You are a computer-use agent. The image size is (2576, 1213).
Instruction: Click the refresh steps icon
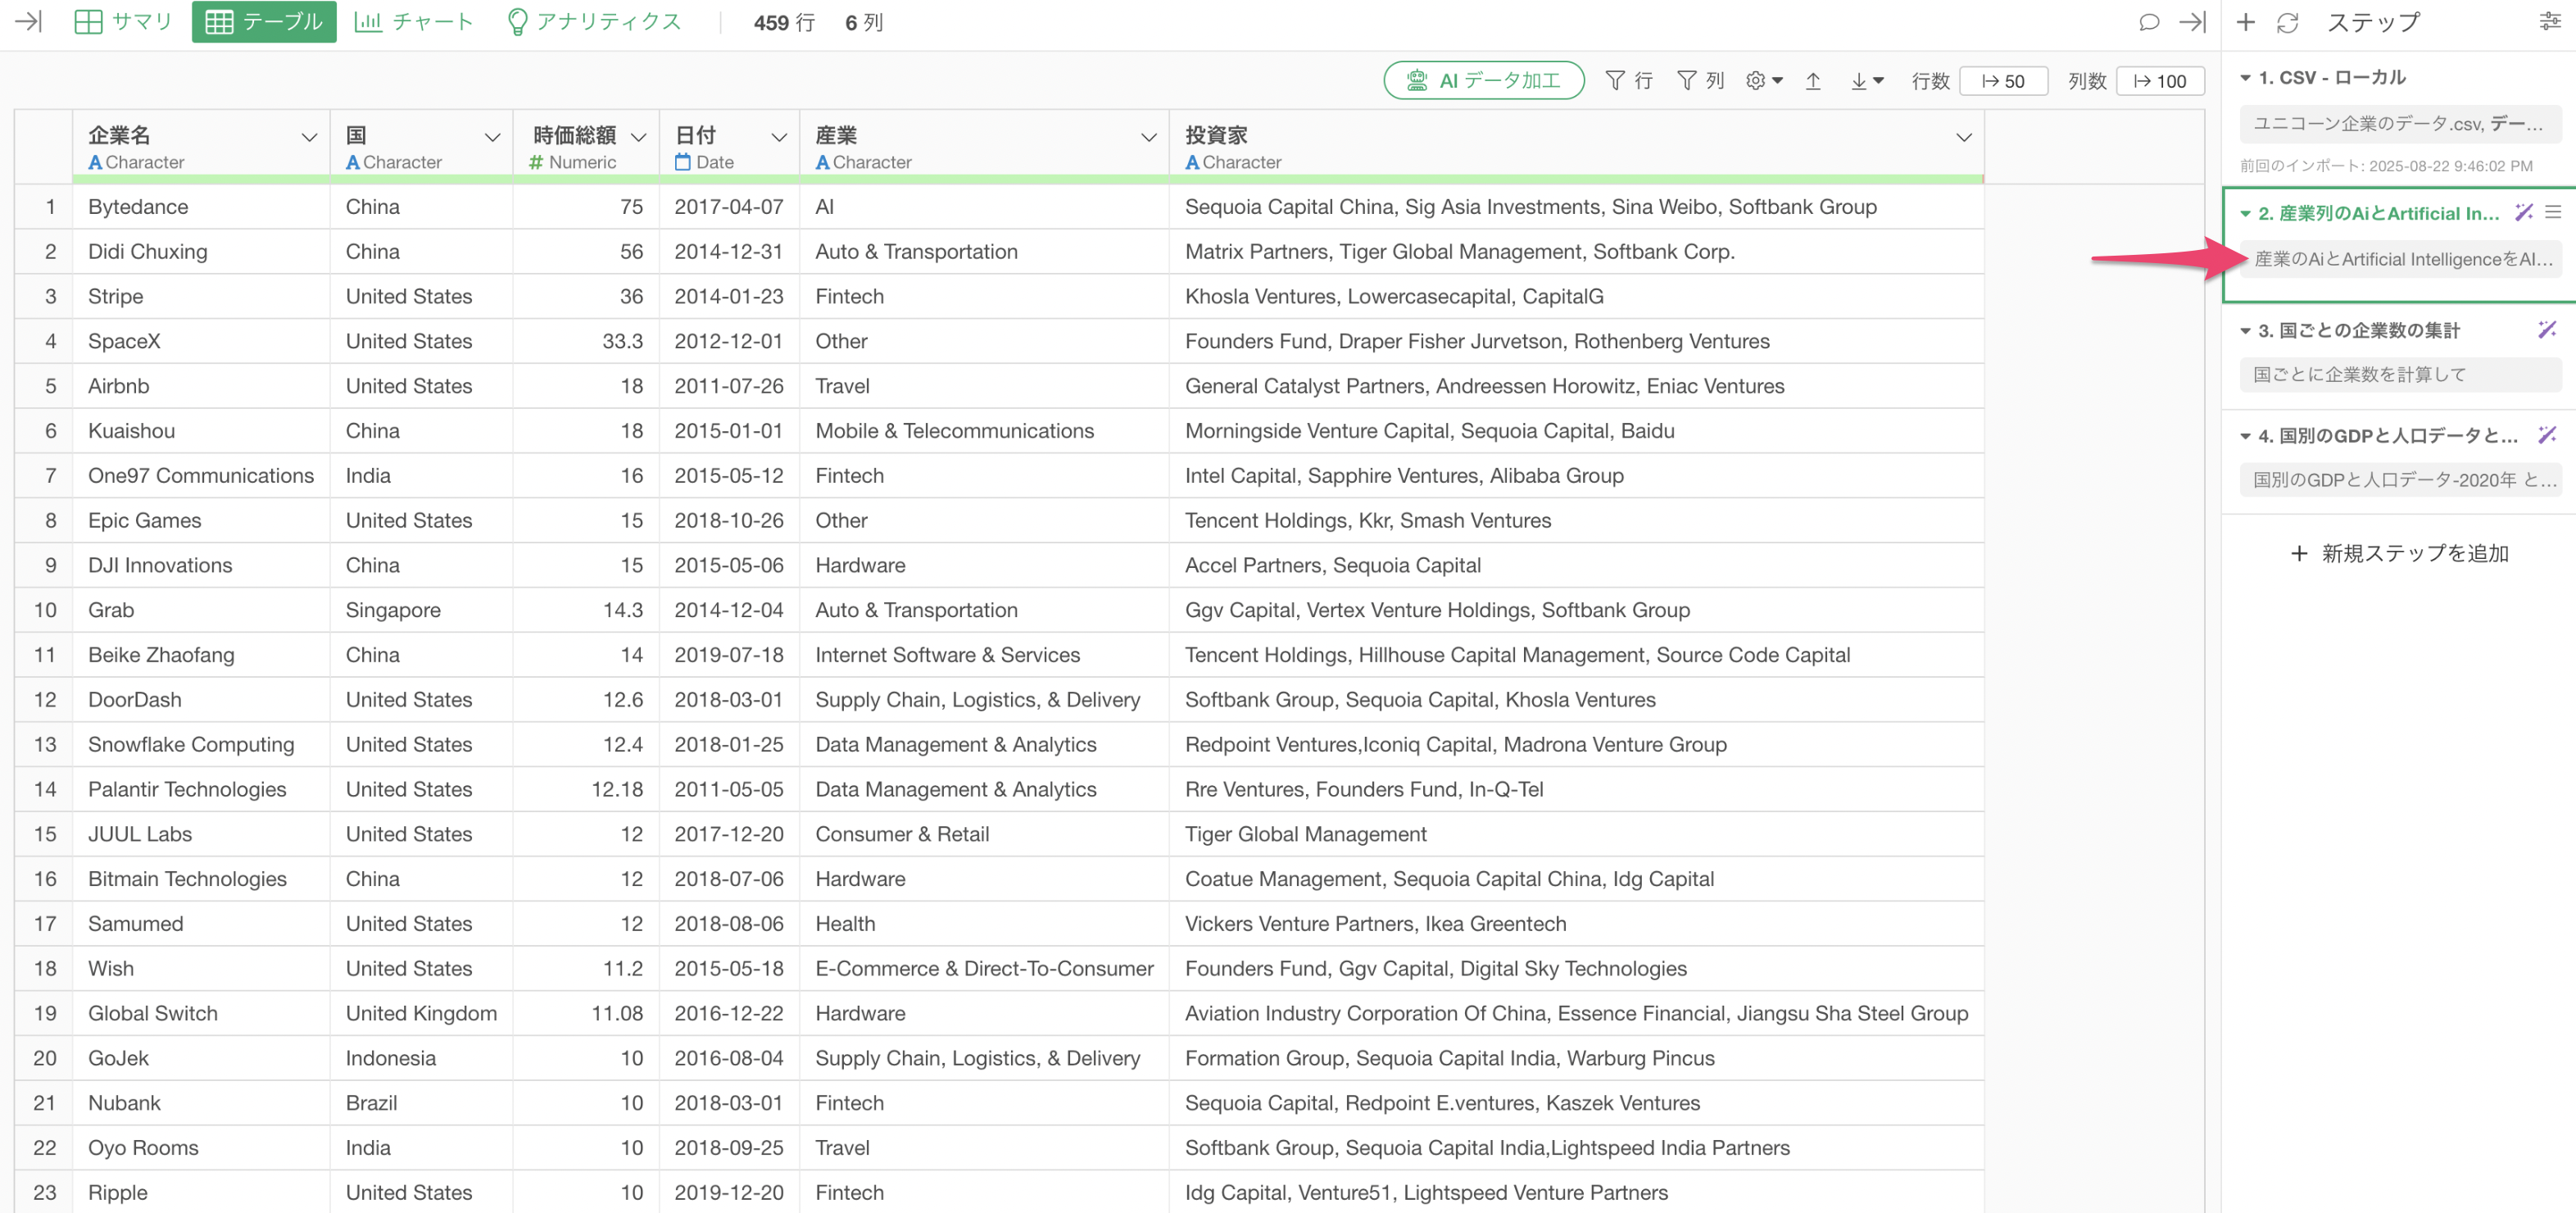pyautogui.click(x=2288, y=22)
